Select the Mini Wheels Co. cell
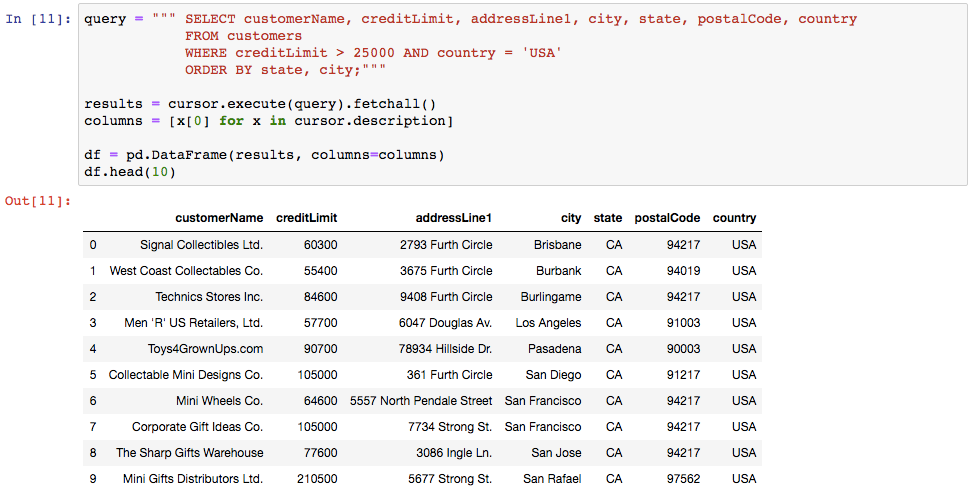 click(219, 401)
